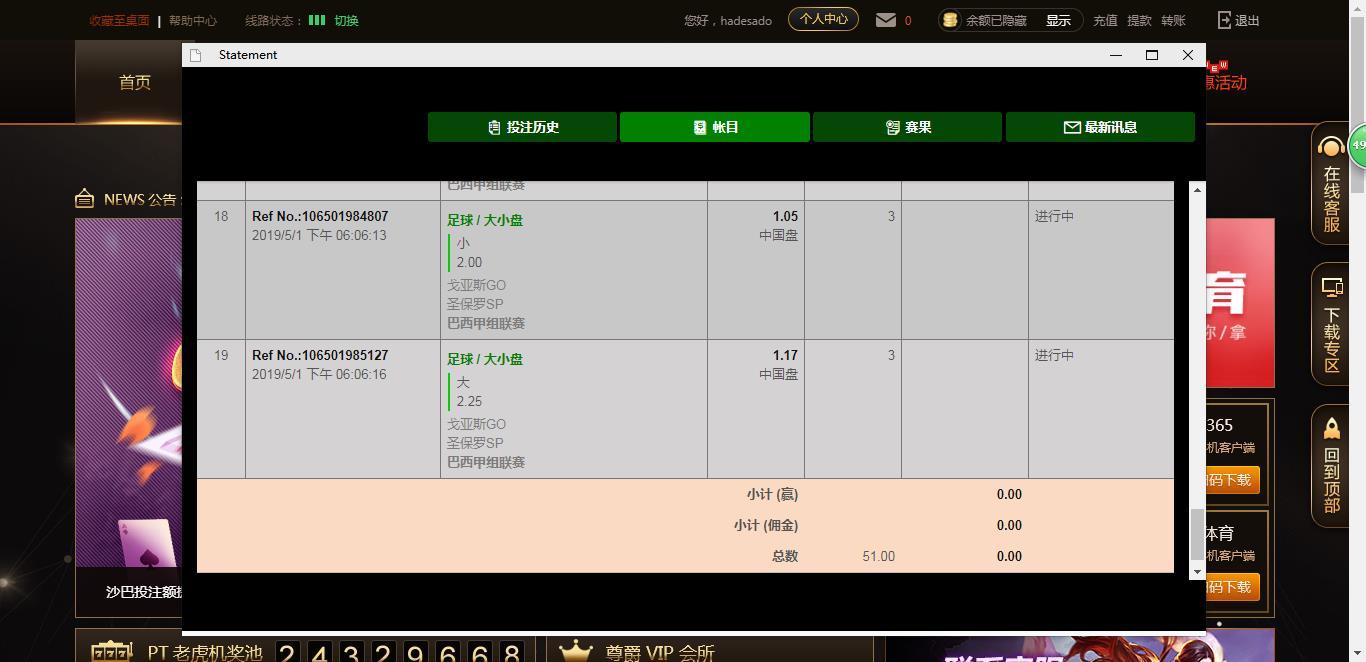Click the odds value 1.05
Viewport: 1366px width, 662px height.
tap(785, 216)
